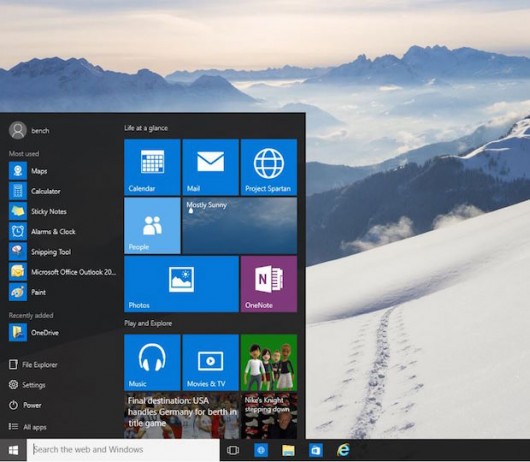Screen dimensions: 530x462
Task: Click the Most used heading
Action: tap(24, 154)
